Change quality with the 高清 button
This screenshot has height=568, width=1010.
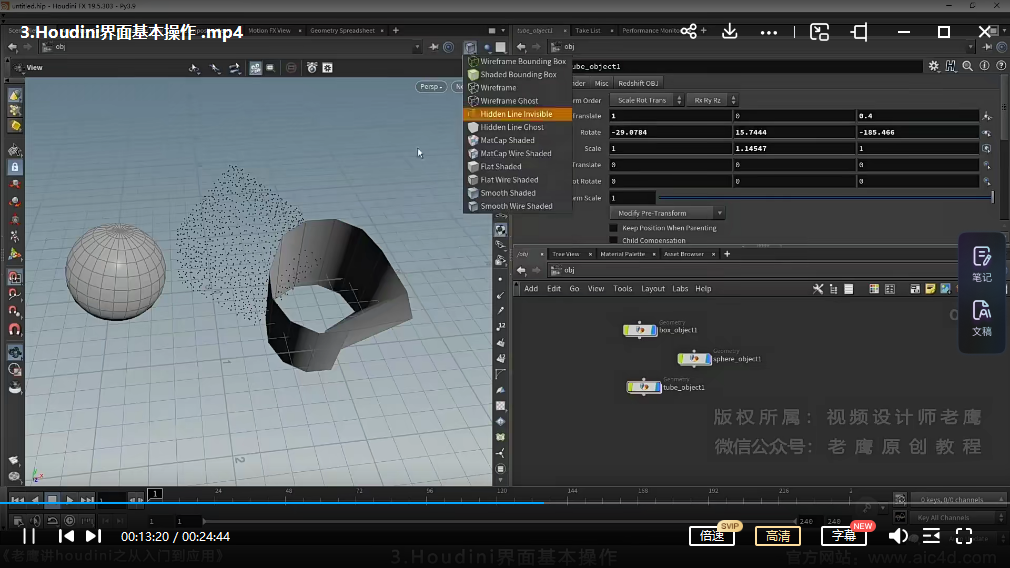(777, 536)
